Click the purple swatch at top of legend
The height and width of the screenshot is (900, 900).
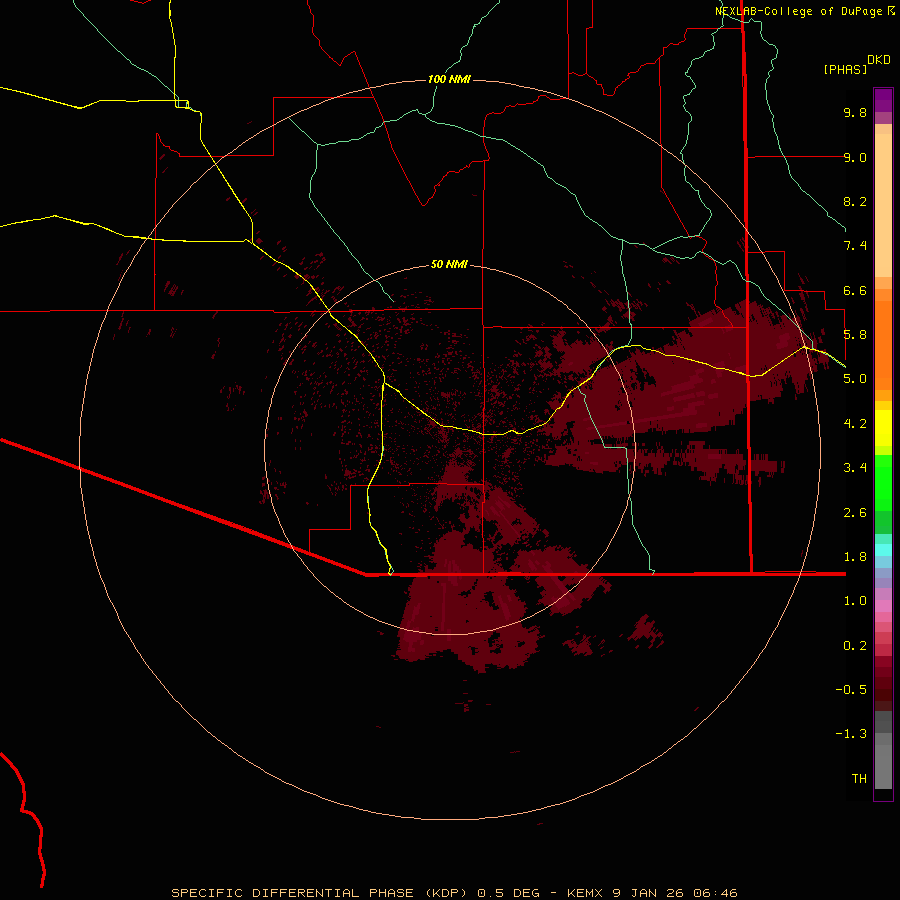click(883, 100)
